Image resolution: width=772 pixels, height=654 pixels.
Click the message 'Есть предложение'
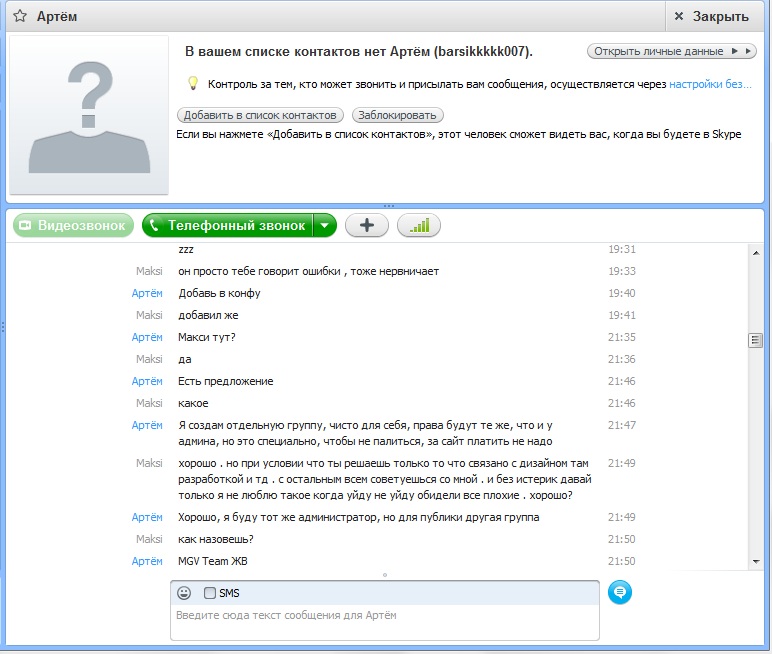pyautogui.click(x=225, y=381)
